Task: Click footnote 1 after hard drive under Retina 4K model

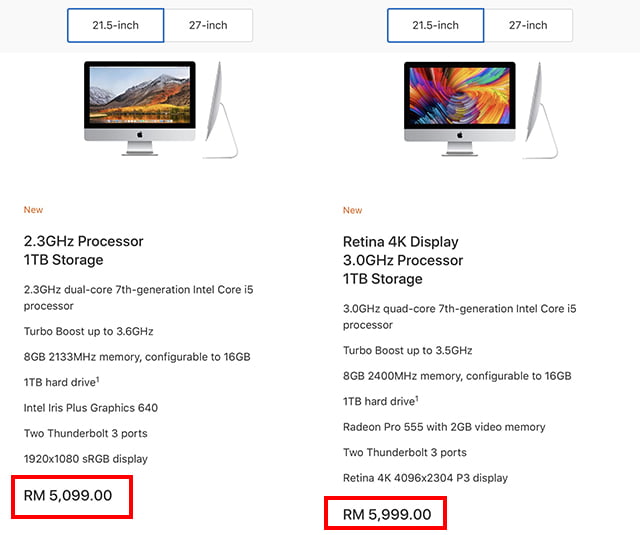Action: click(417, 399)
